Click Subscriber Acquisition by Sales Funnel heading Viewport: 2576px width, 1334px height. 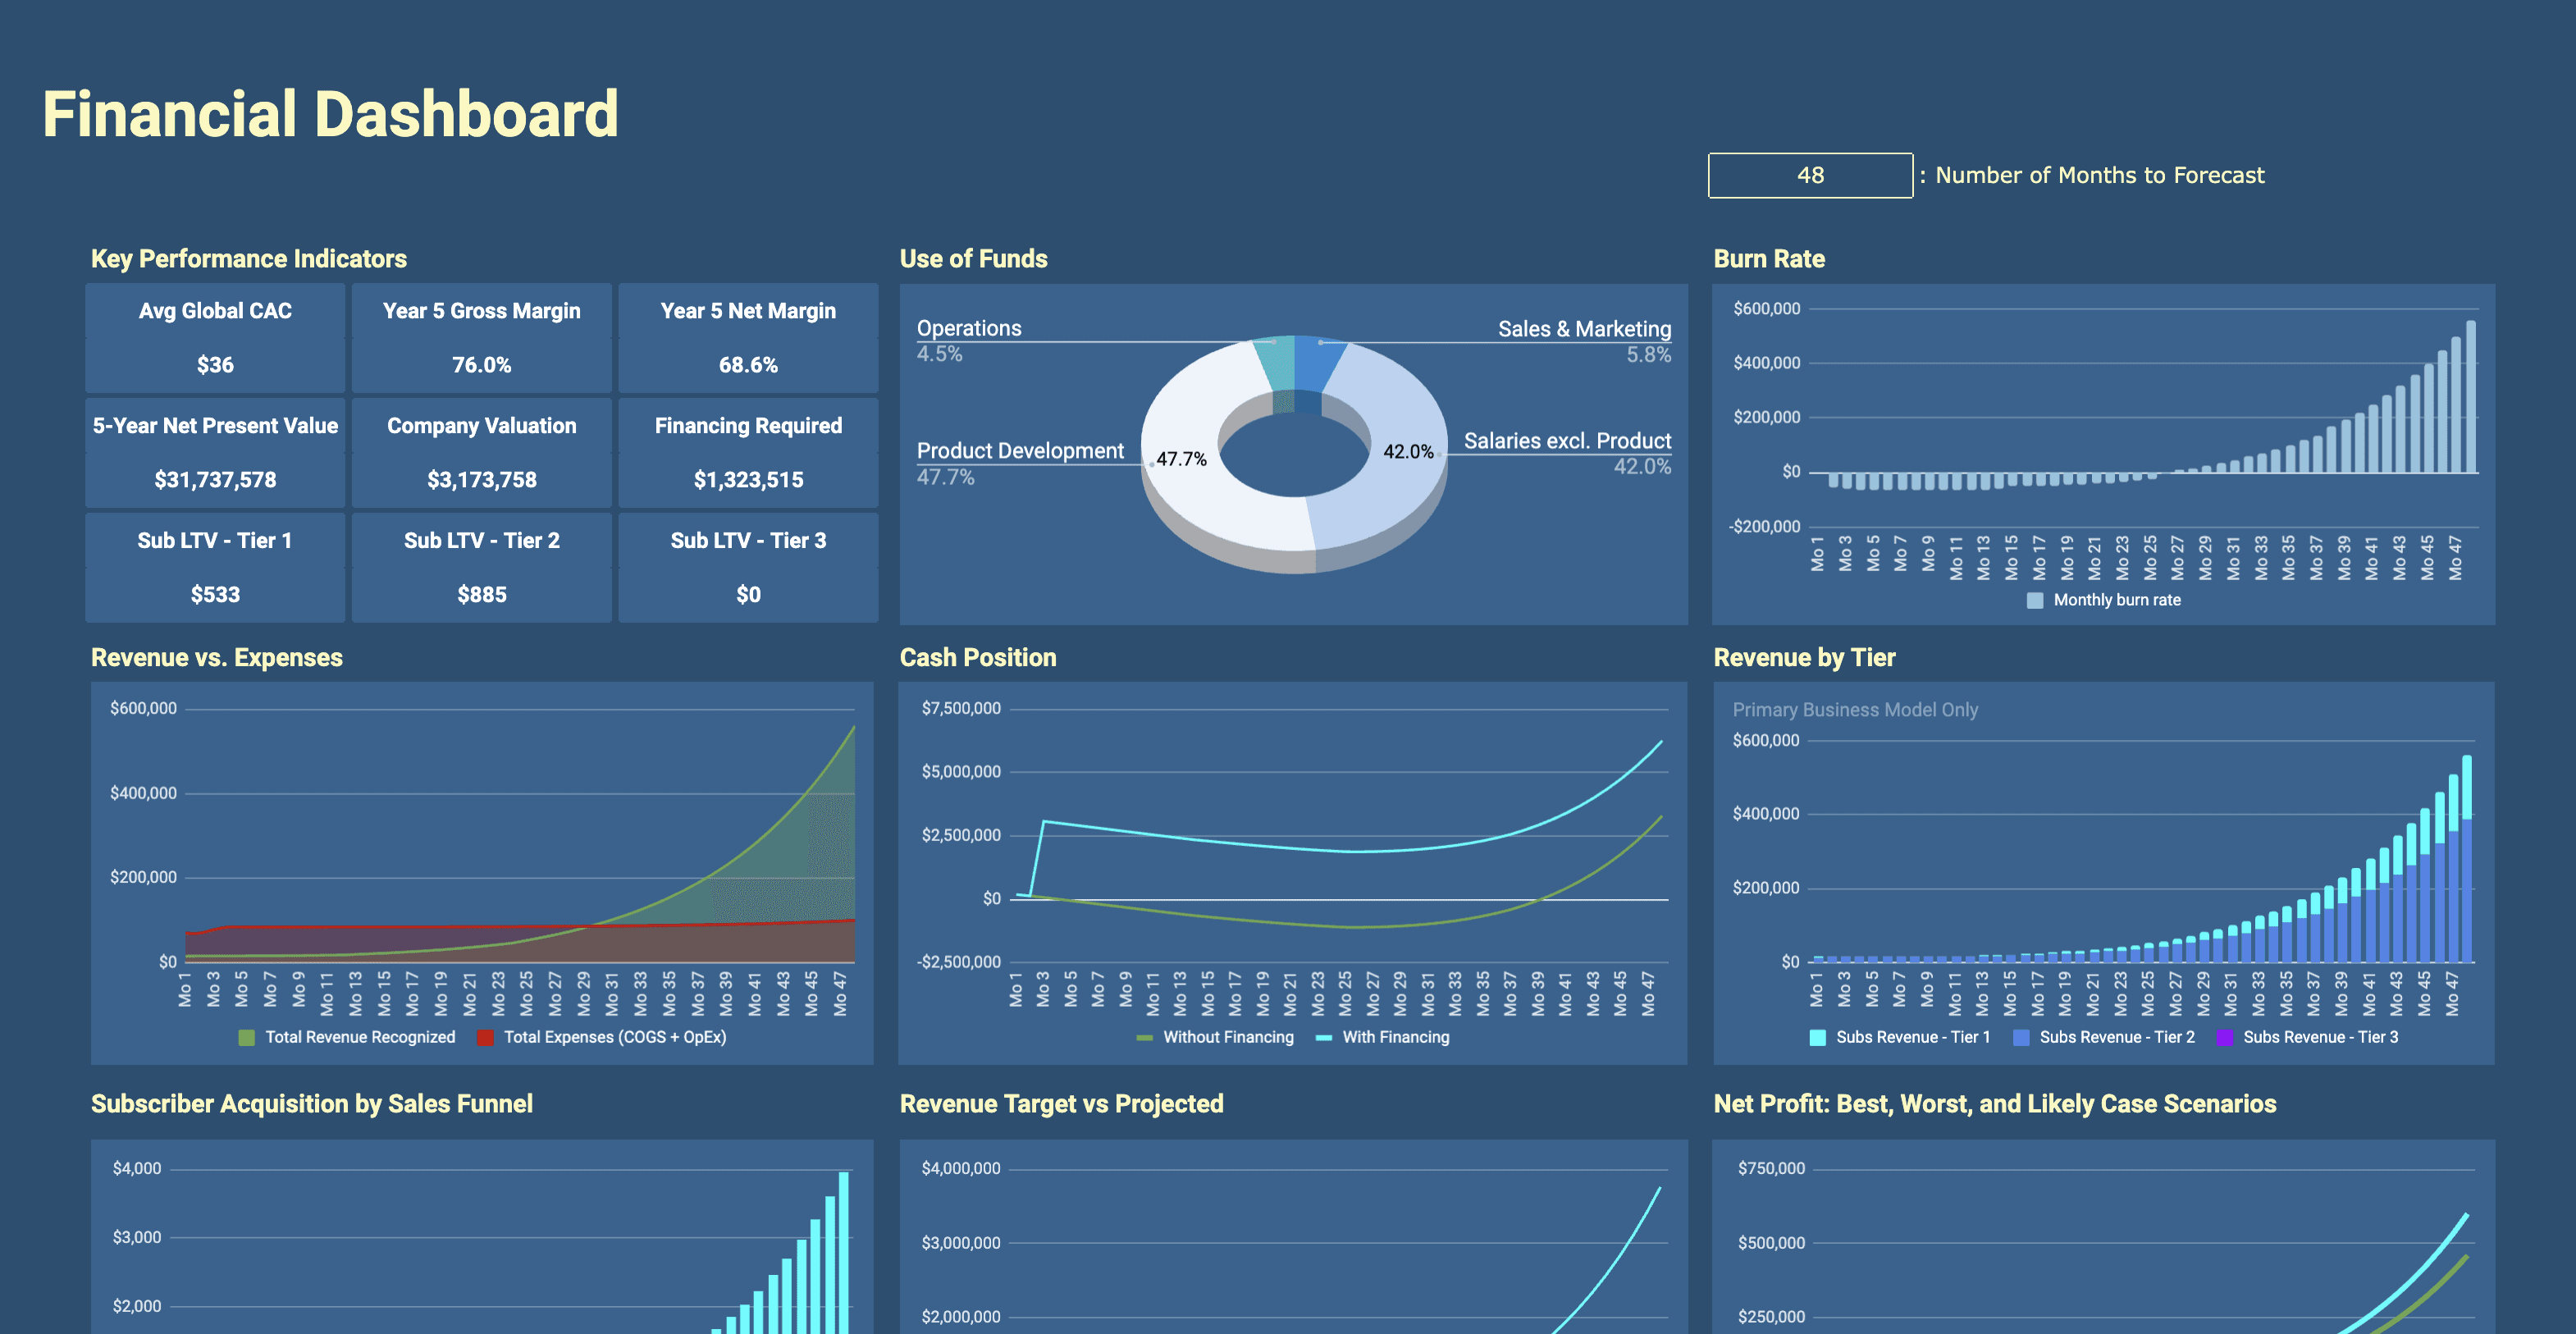pyautogui.click(x=312, y=1104)
